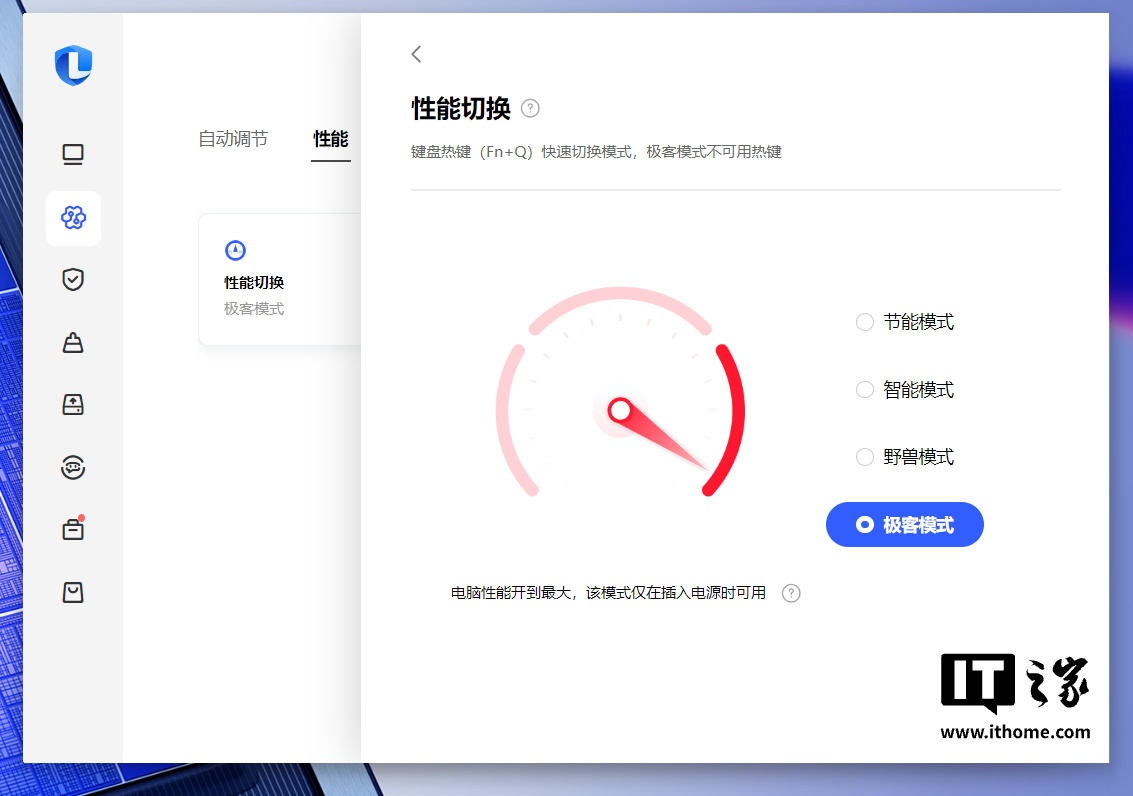The width and height of the screenshot is (1133, 796).
Task: Click the red speedometer gauge dial
Action: click(x=620, y=410)
